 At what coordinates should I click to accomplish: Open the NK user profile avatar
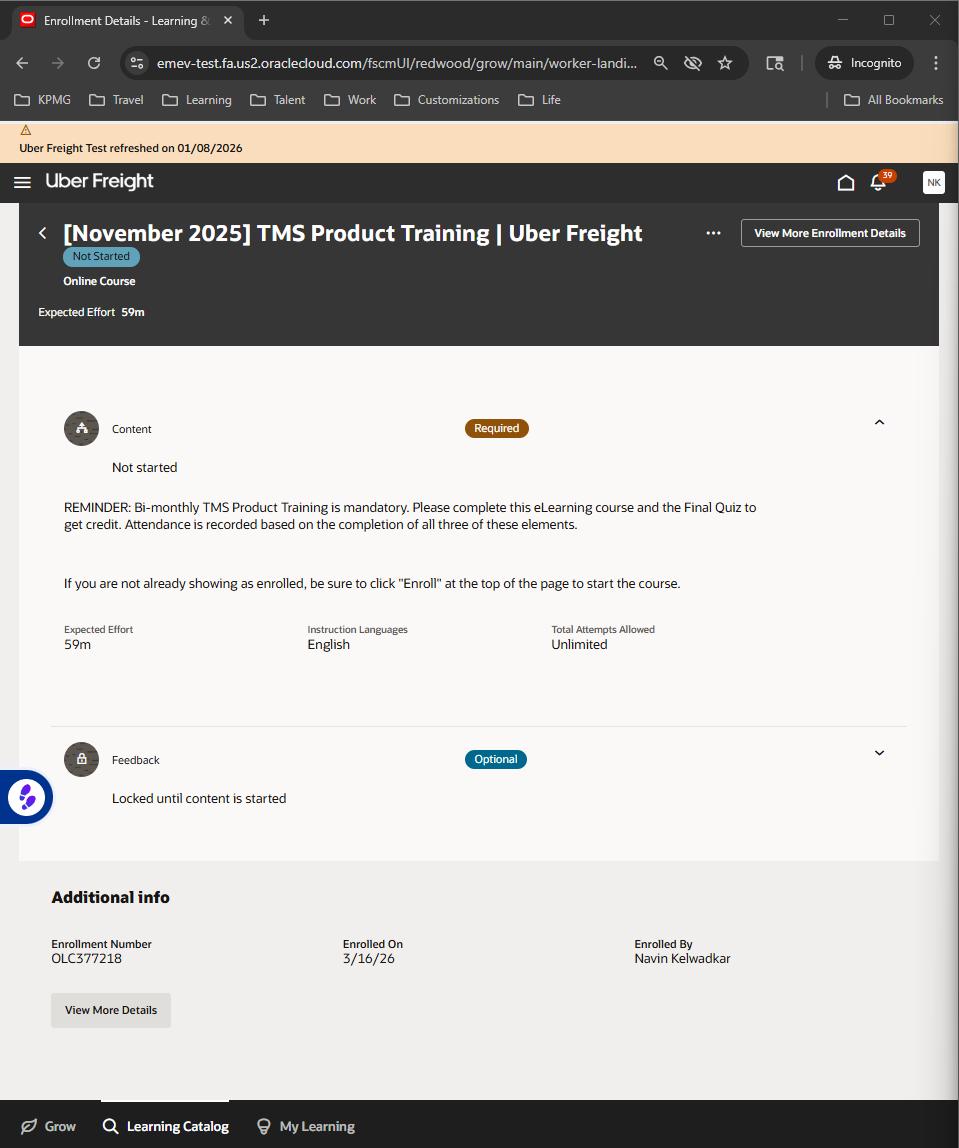(x=933, y=182)
